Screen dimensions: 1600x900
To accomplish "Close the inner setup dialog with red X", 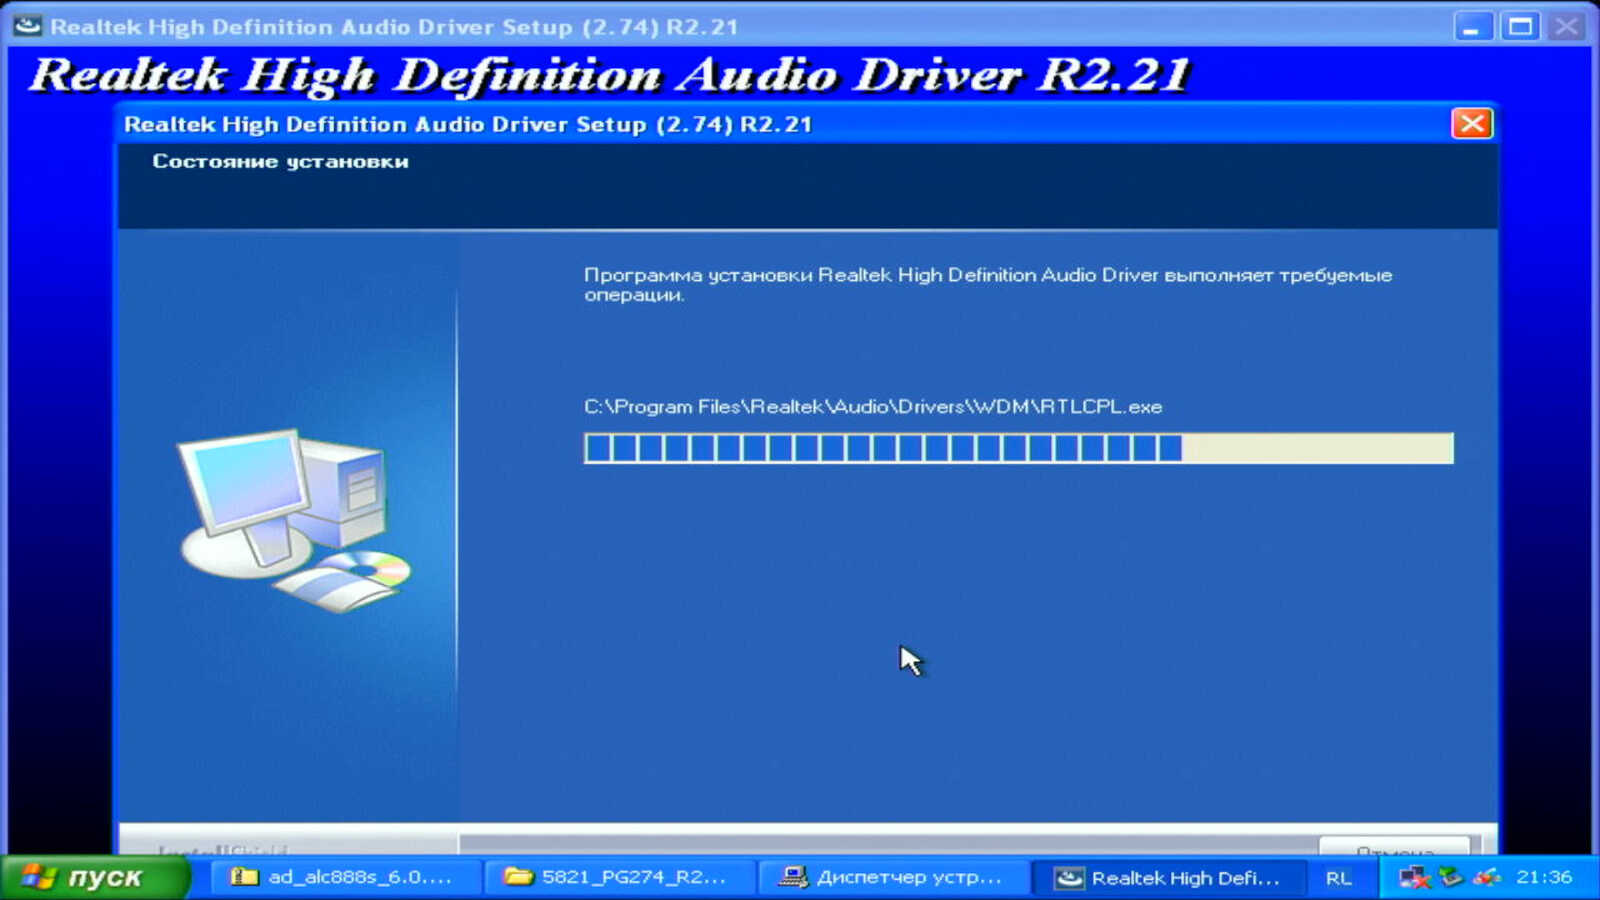I will [x=1471, y=124].
